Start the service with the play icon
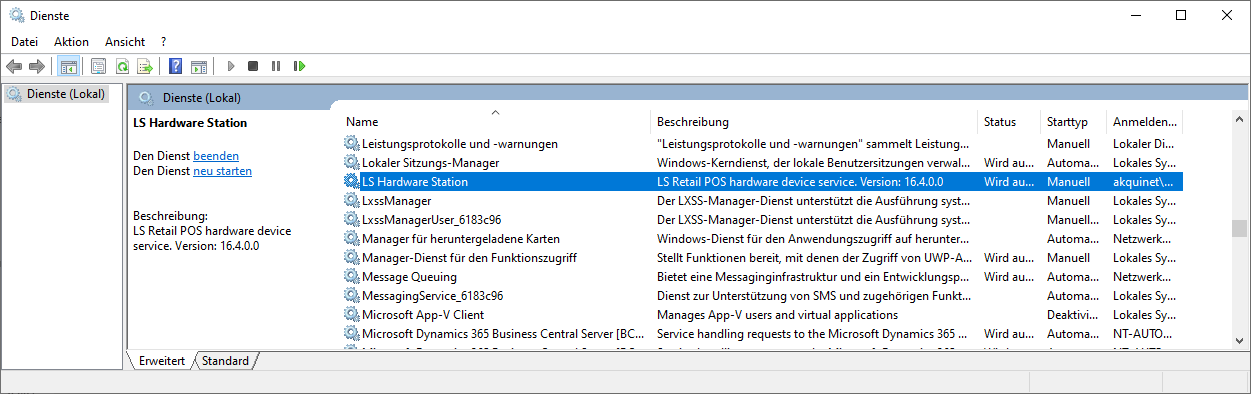The width and height of the screenshot is (1251, 394). (231, 66)
